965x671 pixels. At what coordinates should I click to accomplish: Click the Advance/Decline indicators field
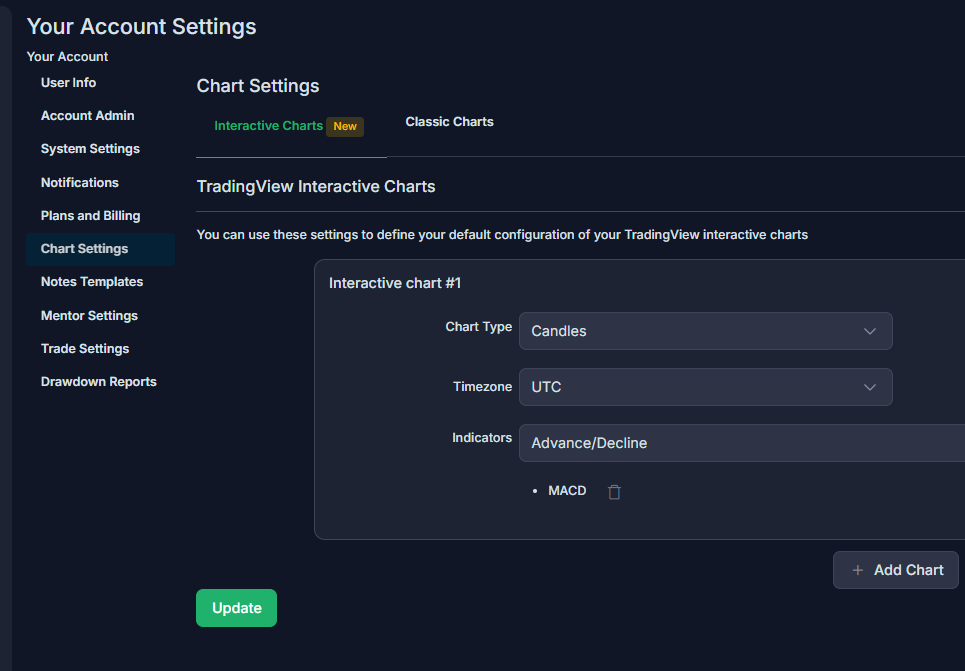(x=742, y=443)
